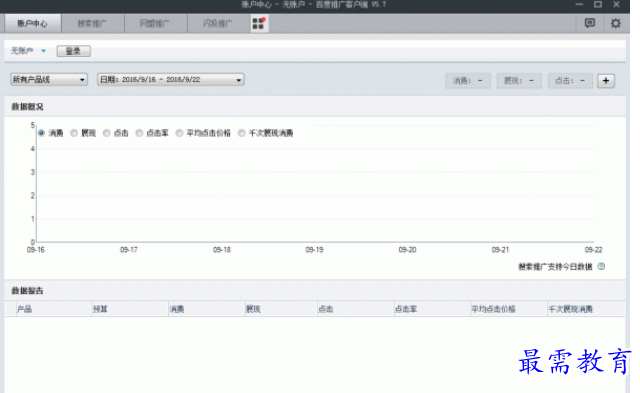
Task: Switch to 网盟推广 tab
Action: 156,24
